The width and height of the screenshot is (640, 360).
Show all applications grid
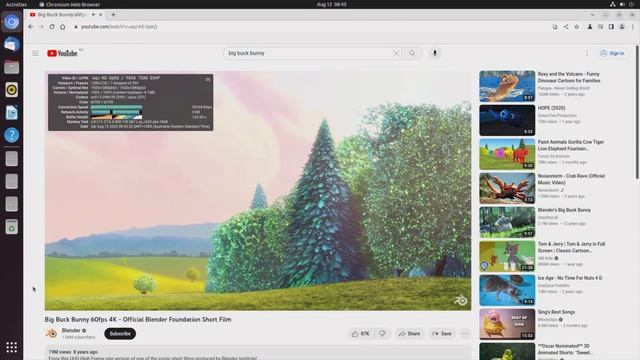[x=11, y=347]
